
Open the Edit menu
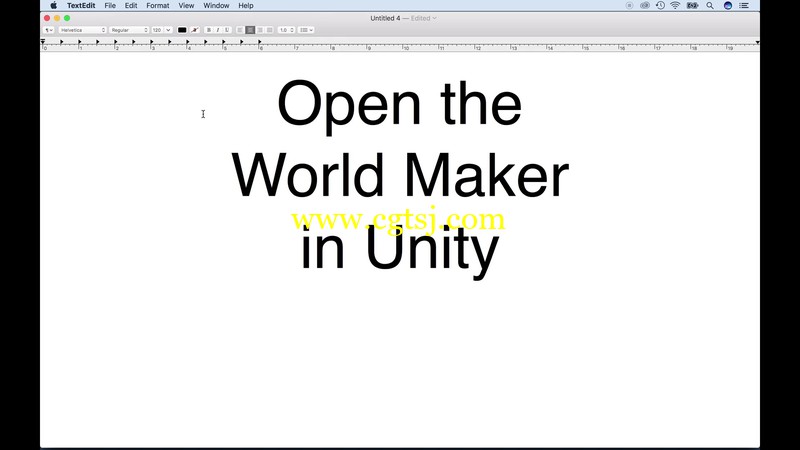click(x=131, y=6)
